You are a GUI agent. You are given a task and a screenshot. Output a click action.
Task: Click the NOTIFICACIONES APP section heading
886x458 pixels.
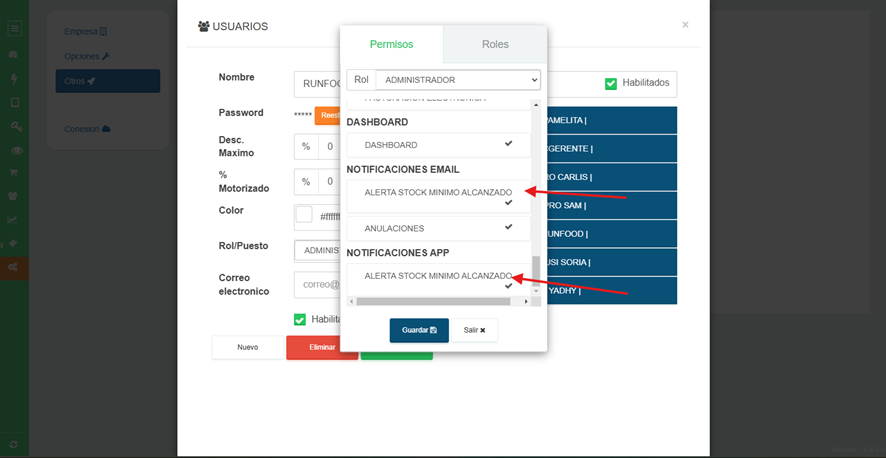pyautogui.click(x=398, y=252)
